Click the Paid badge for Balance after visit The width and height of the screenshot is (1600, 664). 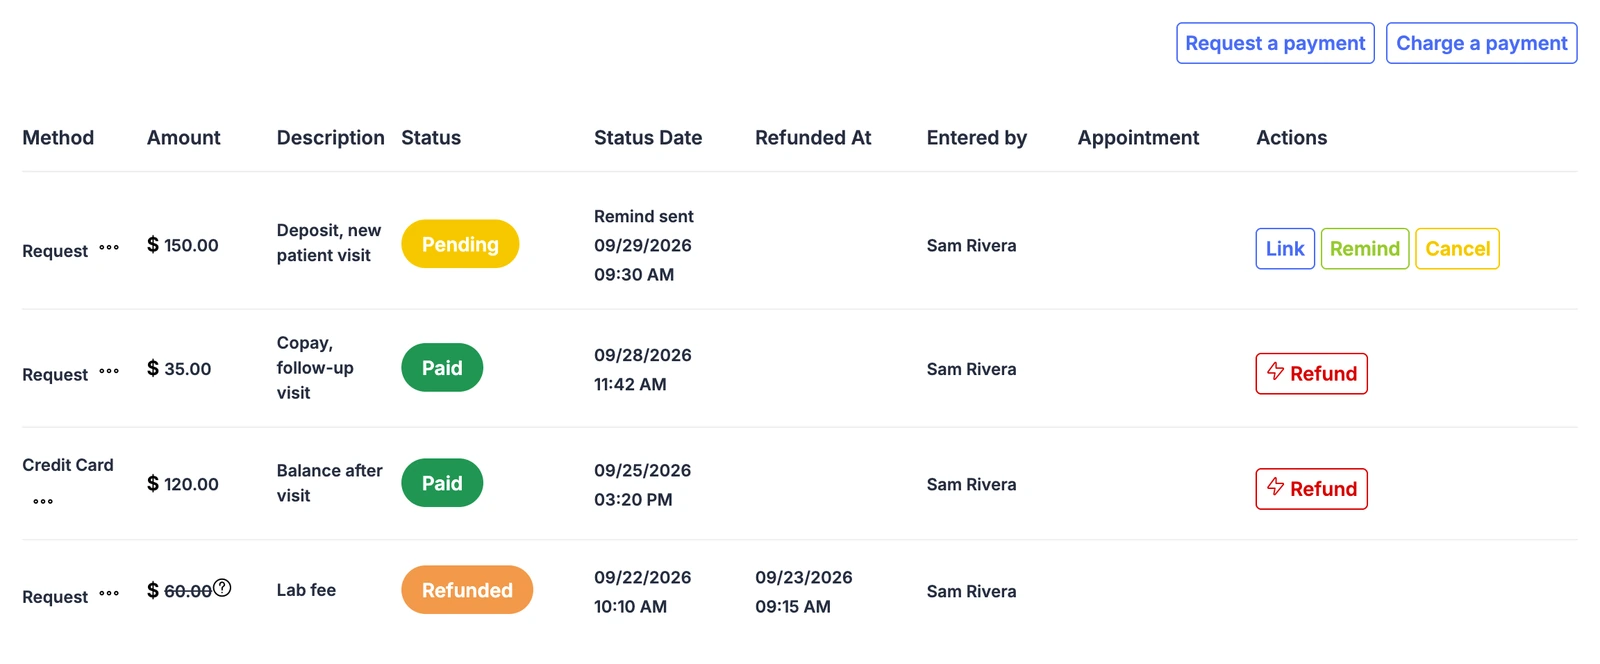click(442, 483)
